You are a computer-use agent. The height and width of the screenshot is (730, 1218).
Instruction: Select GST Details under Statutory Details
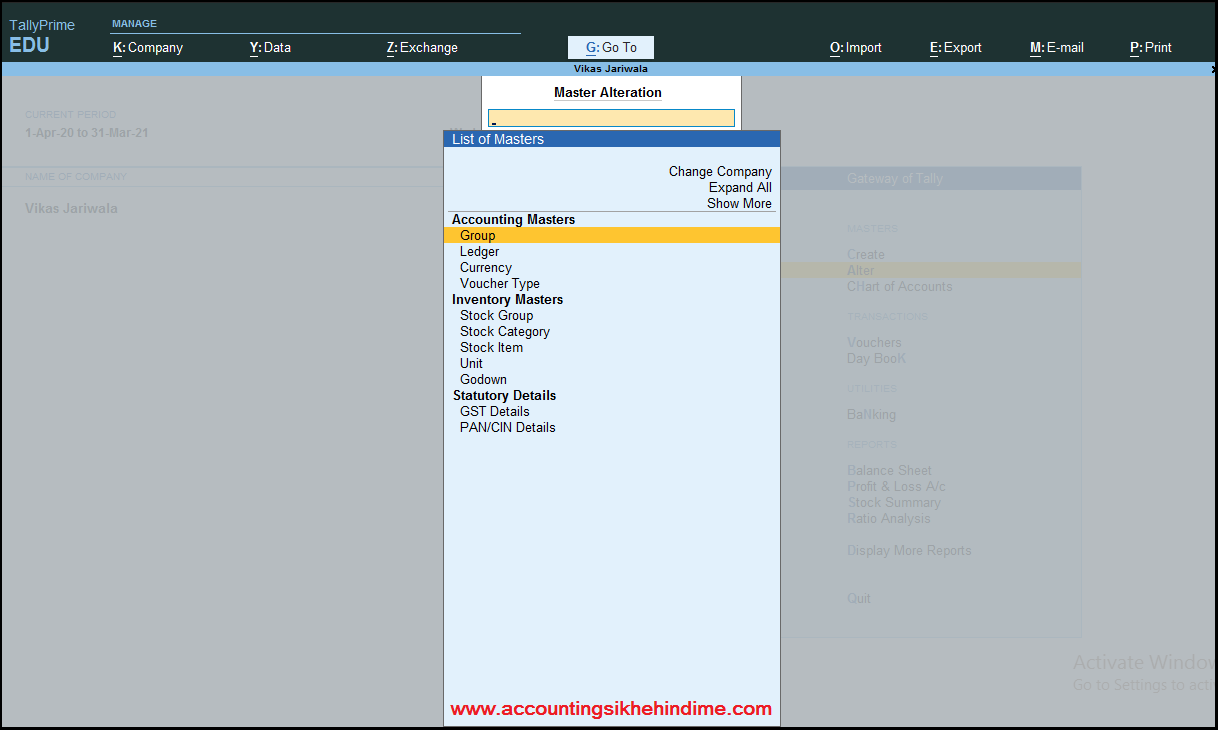coord(494,411)
